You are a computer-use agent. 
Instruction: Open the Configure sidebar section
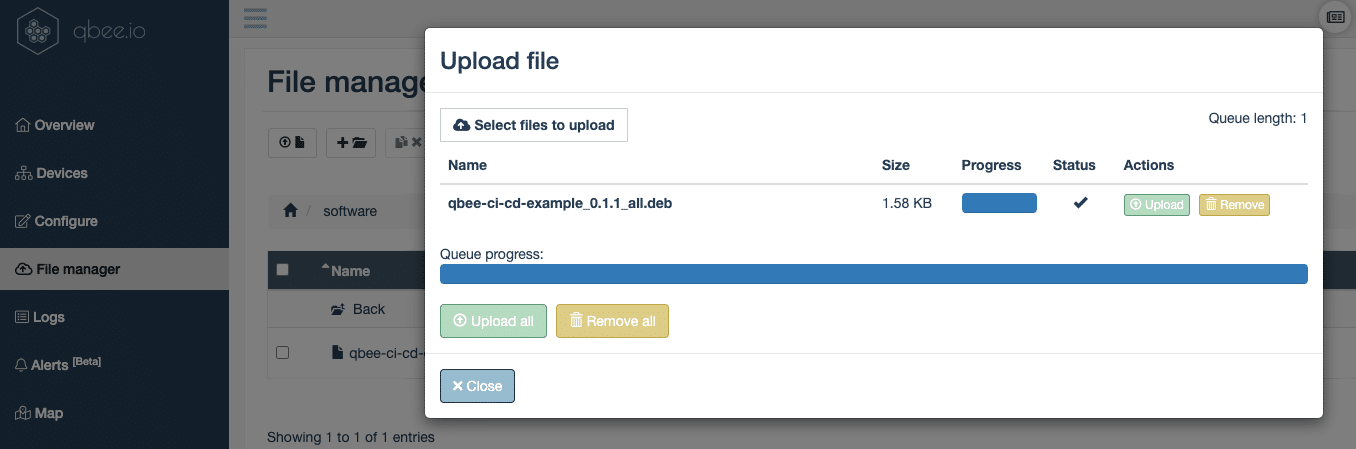[65, 221]
